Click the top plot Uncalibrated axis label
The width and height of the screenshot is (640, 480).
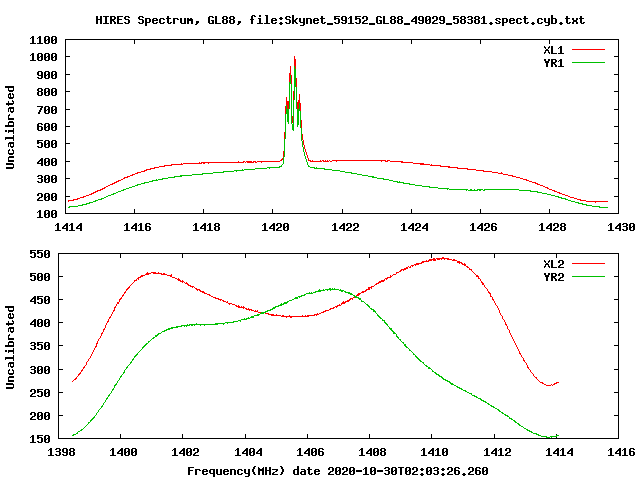point(10,127)
